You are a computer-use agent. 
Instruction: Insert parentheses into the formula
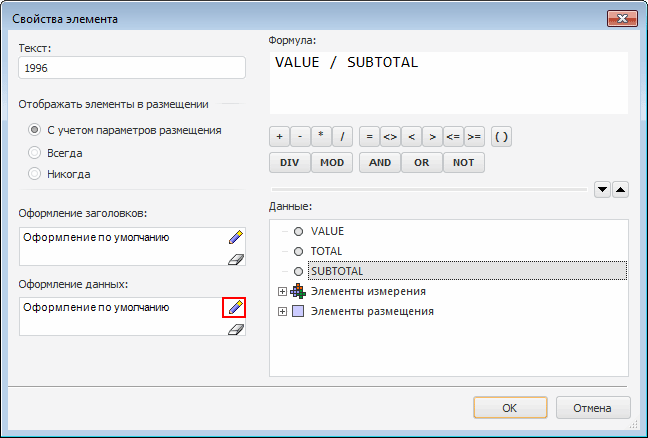tap(502, 137)
